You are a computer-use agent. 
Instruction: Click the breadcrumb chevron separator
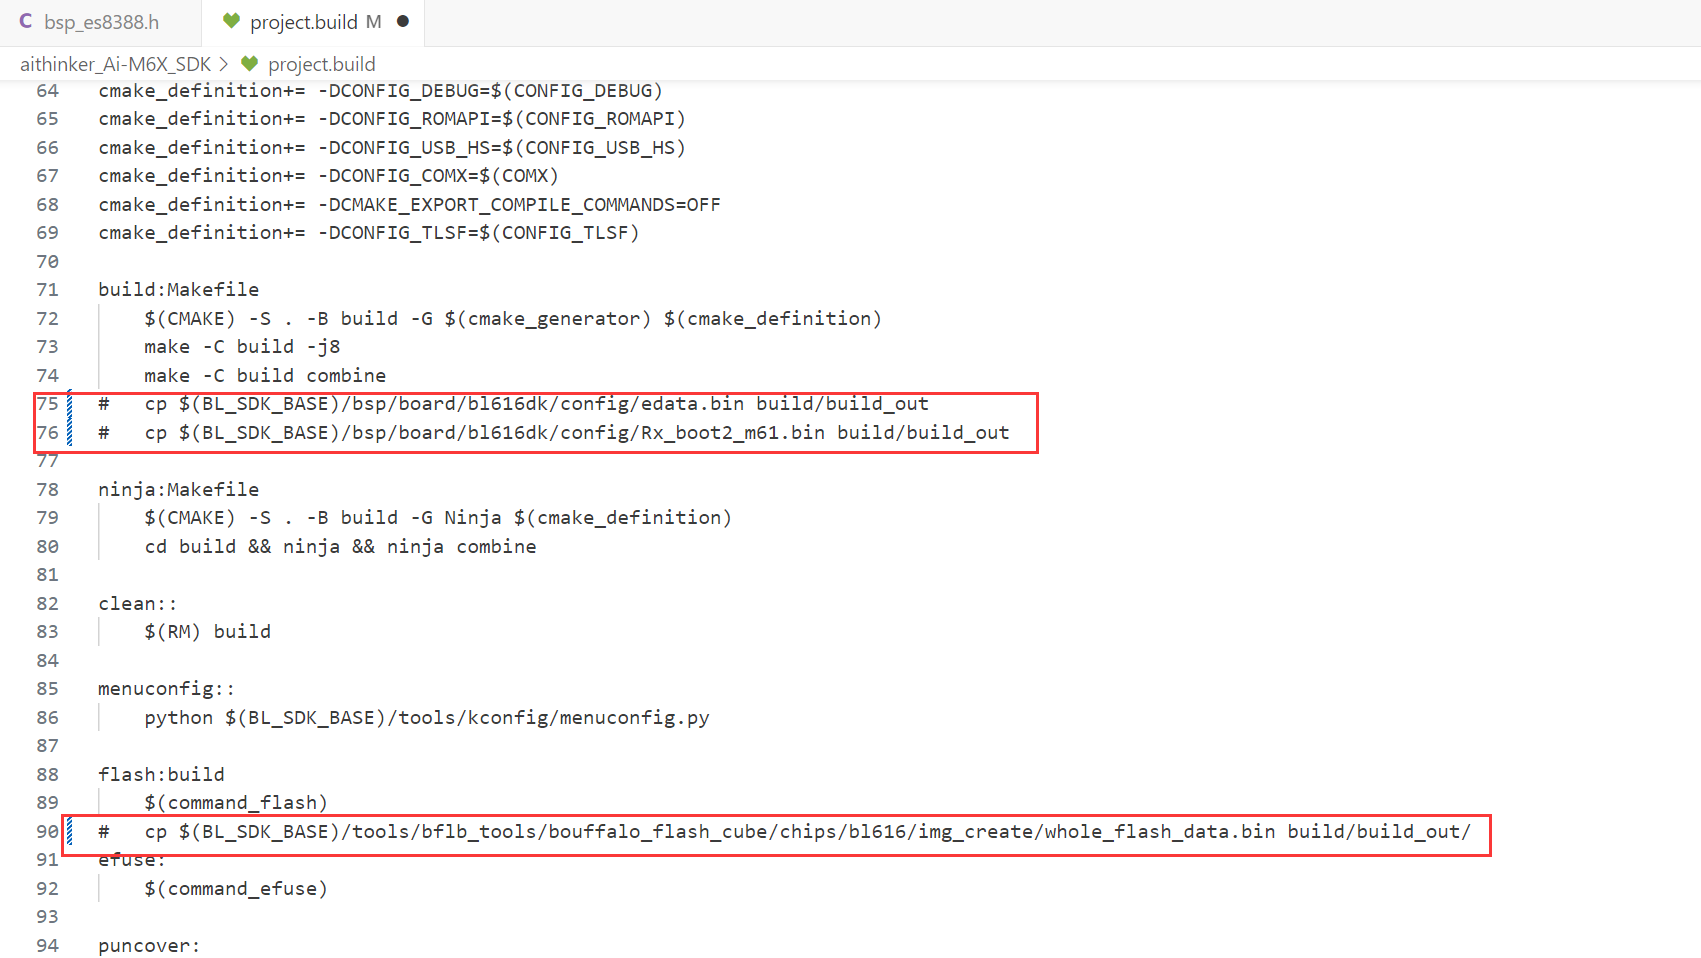point(224,64)
